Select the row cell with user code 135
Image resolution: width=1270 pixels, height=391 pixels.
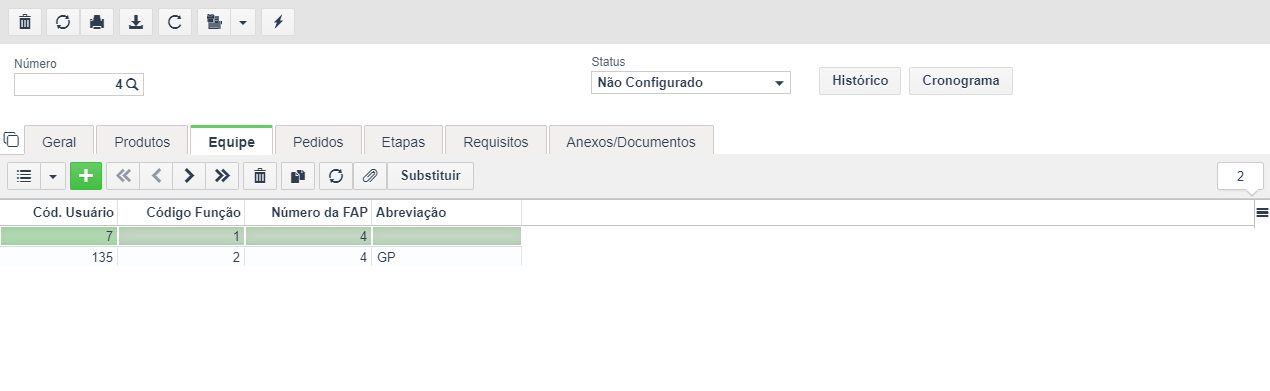(59, 256)
